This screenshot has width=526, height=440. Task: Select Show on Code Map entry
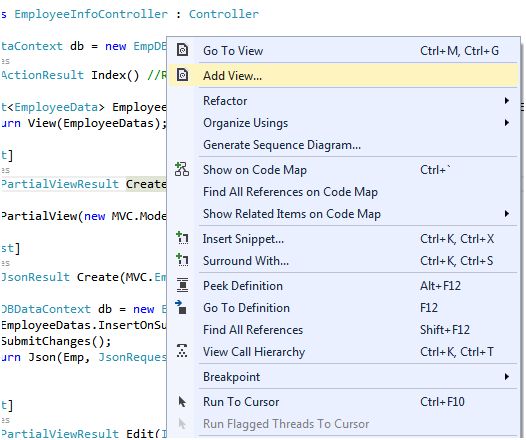tap(343, 170)
